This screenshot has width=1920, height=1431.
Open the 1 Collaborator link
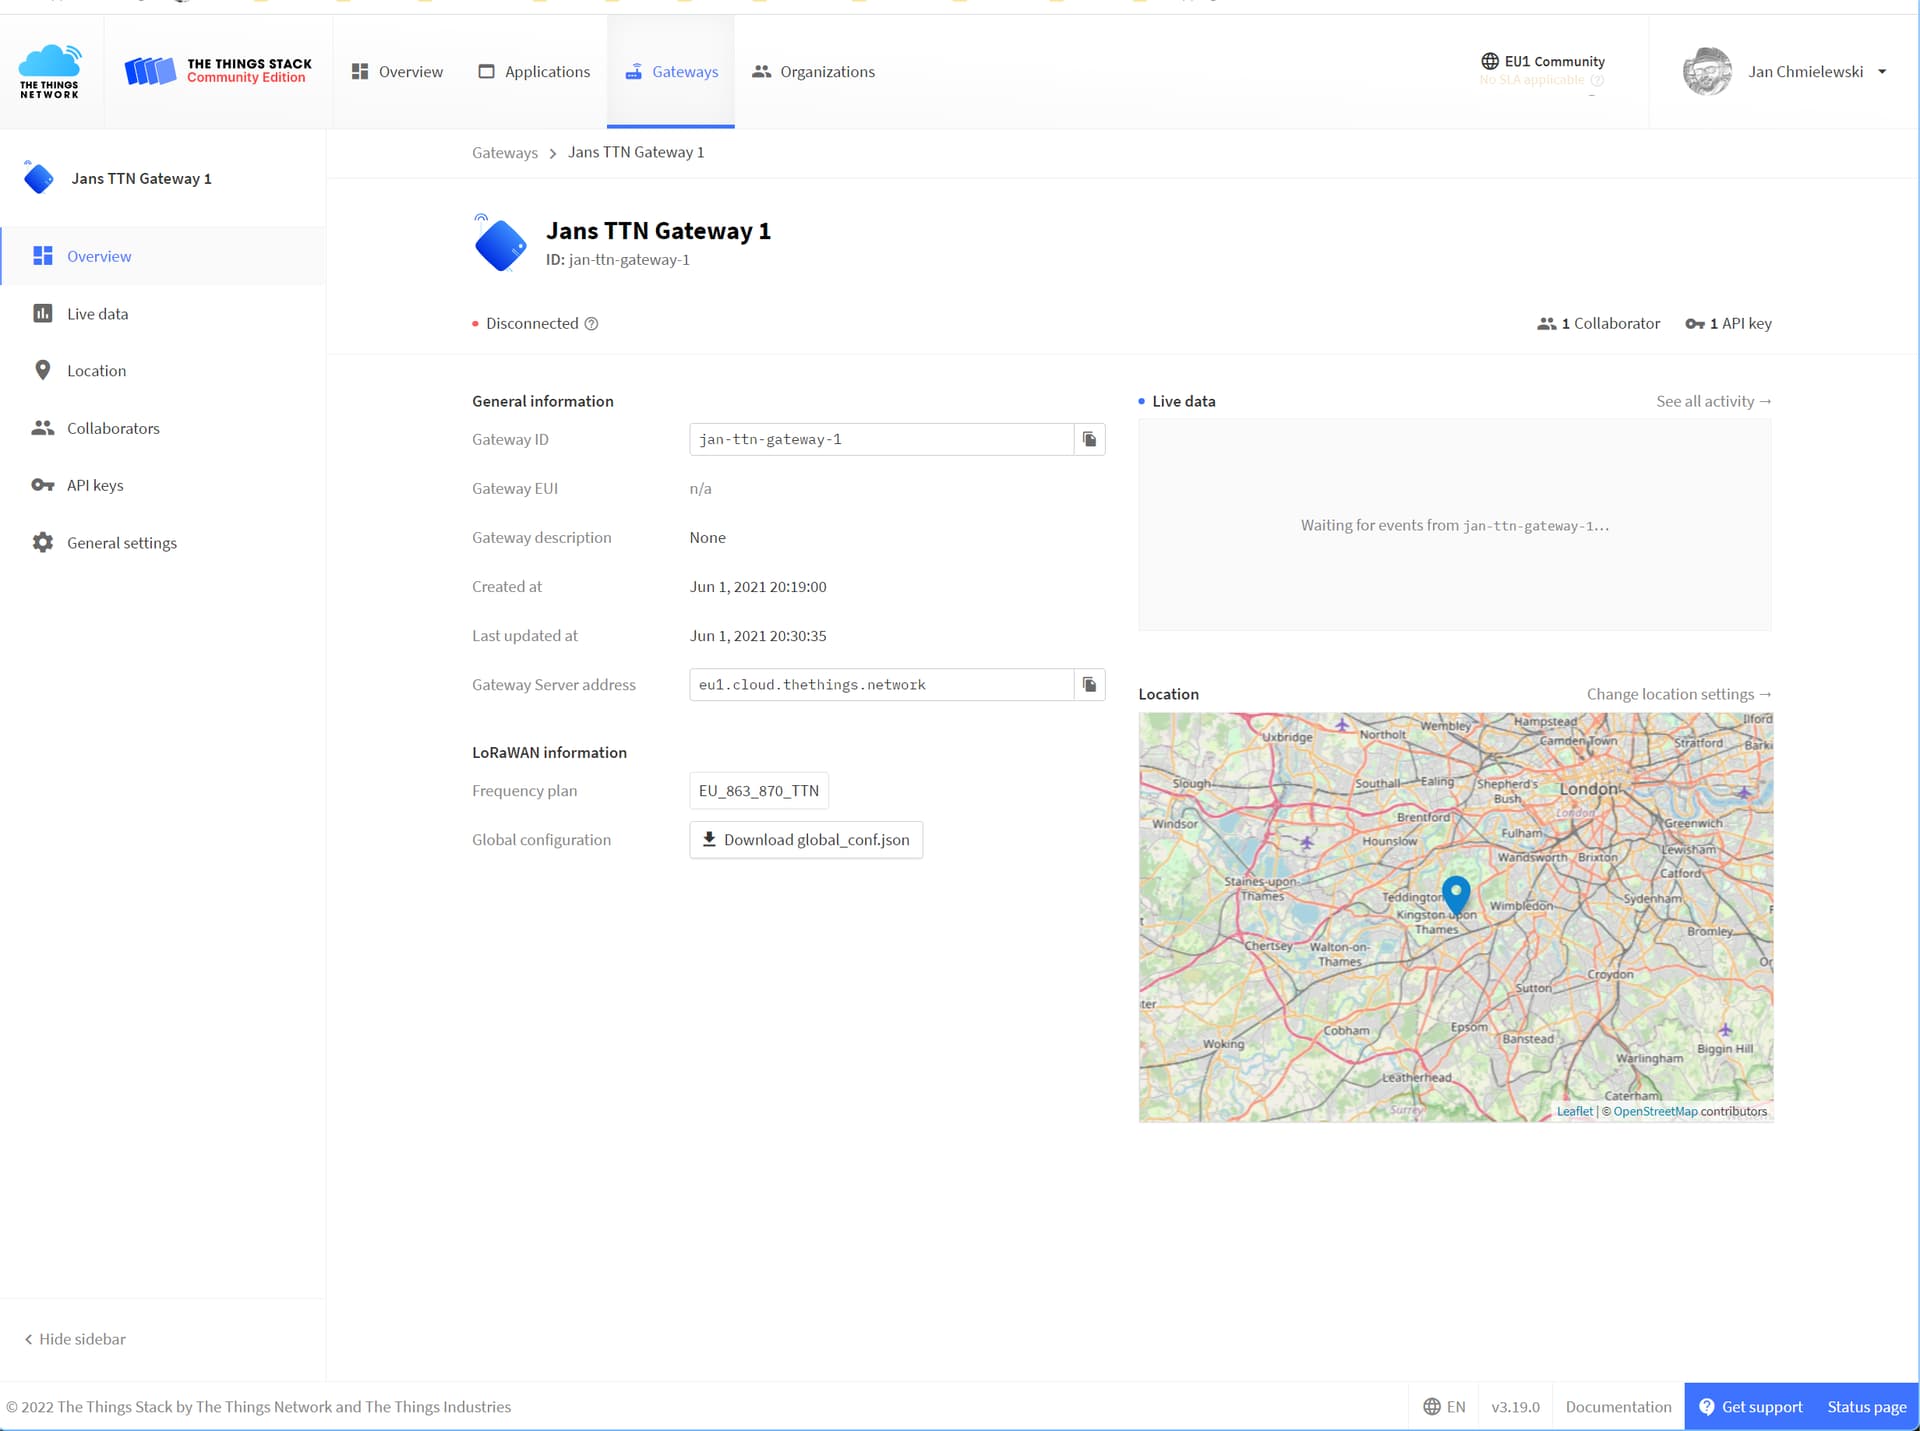pyautogui.click(x=1598, y=323)
